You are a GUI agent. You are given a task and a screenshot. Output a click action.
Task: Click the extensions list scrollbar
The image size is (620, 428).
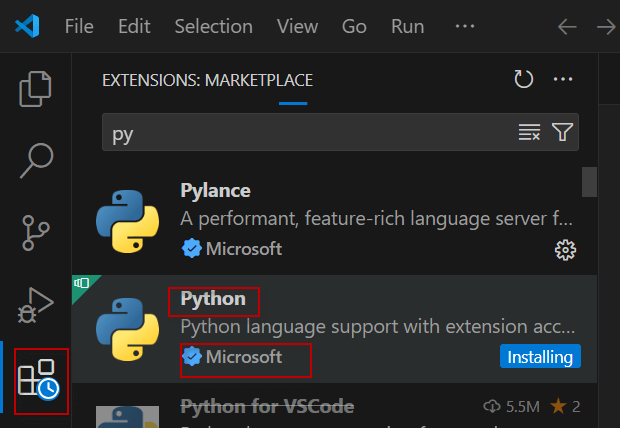pyautogui.click(x=589, y=181)
